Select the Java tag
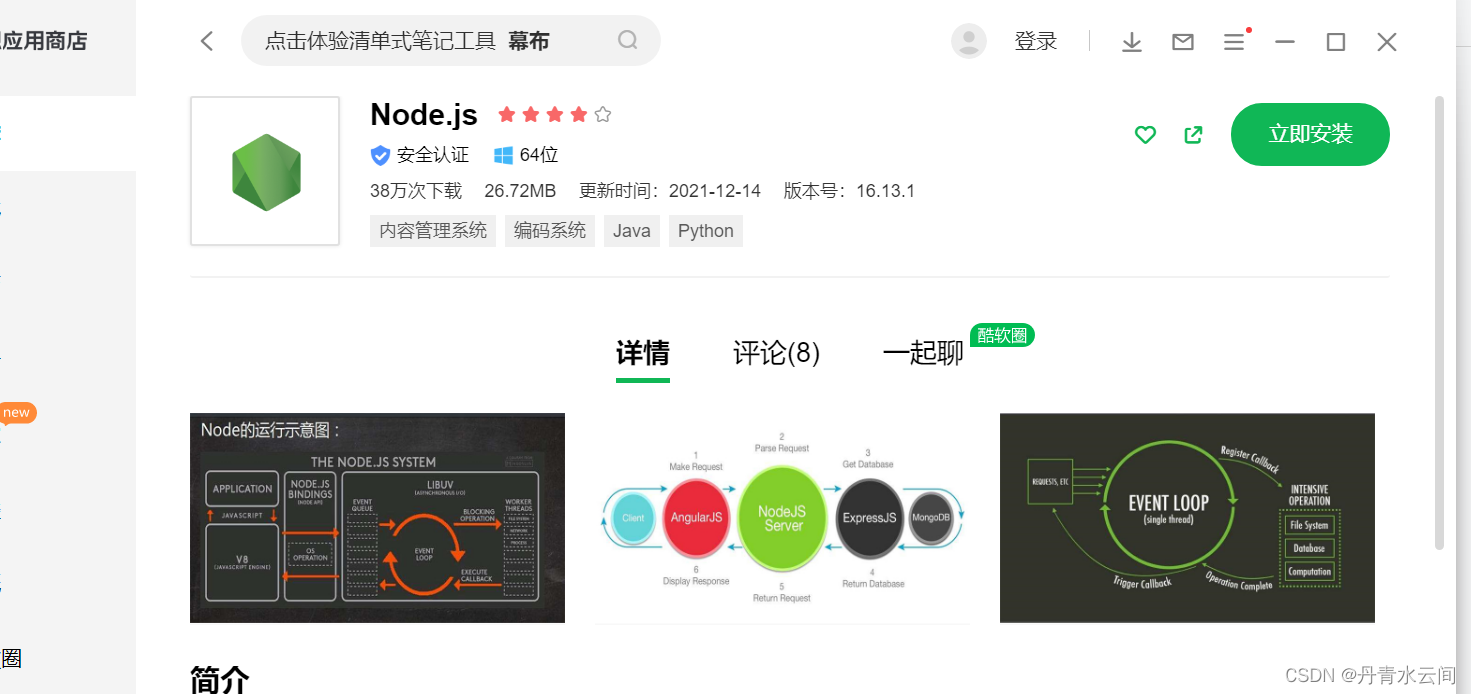 point(632,230)
